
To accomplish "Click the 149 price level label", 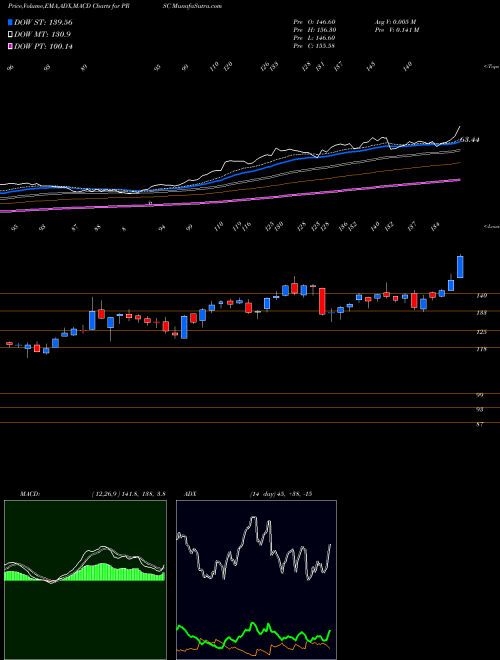I will 482,296.
